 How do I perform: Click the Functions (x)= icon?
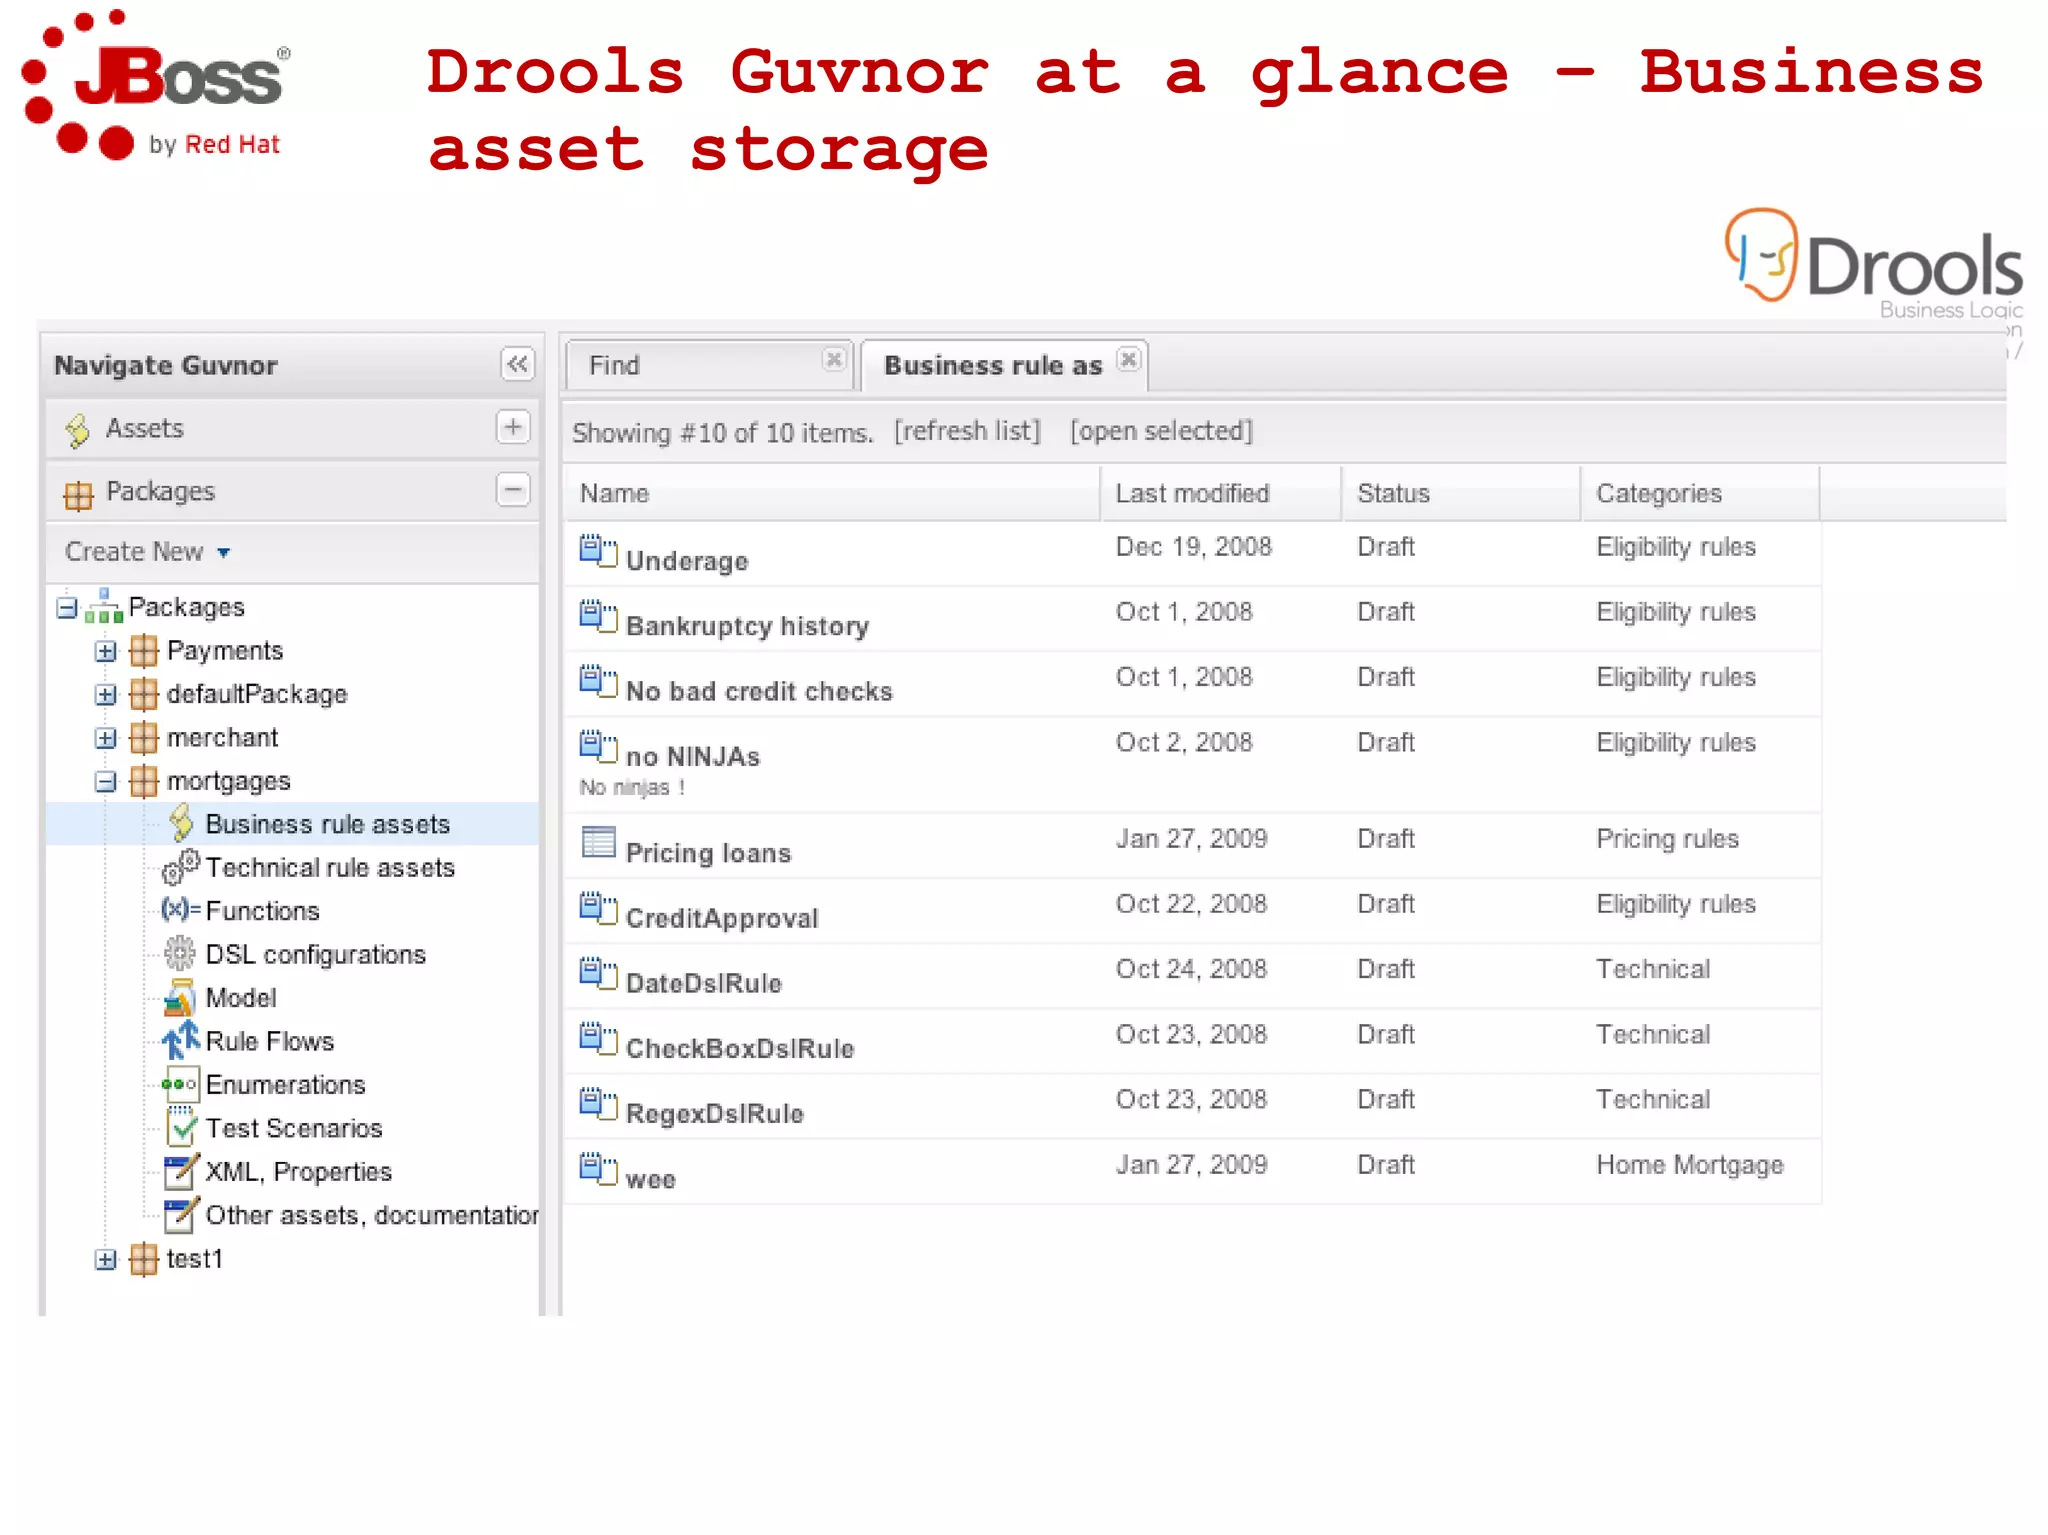point(180,910)
